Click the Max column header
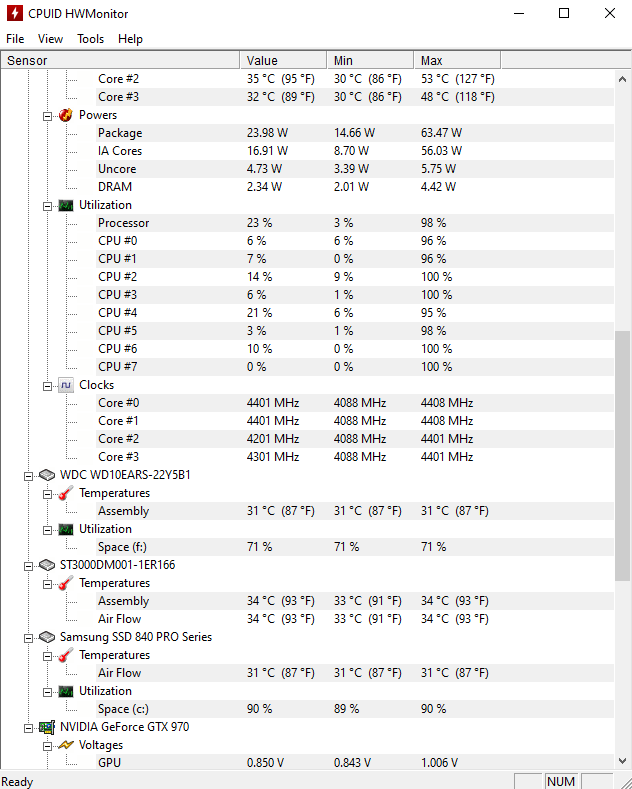This screenshot has height=789, width=632. [431, 61]
